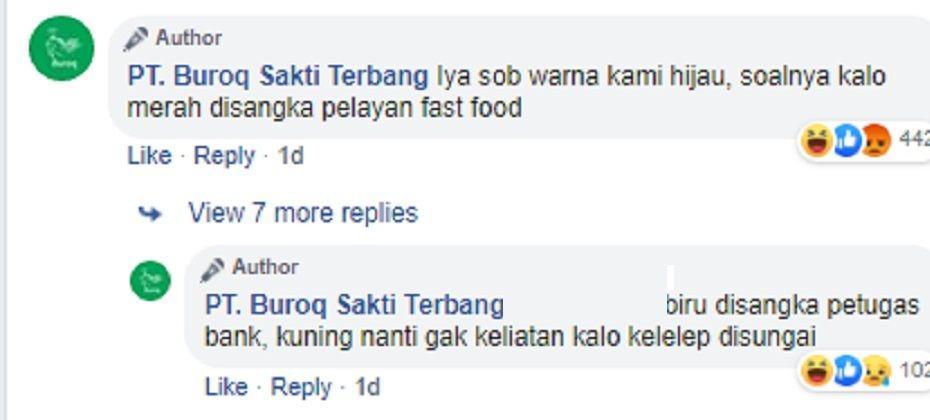
Task: Reply to the nested reply comment
Action: pos(301,387)
